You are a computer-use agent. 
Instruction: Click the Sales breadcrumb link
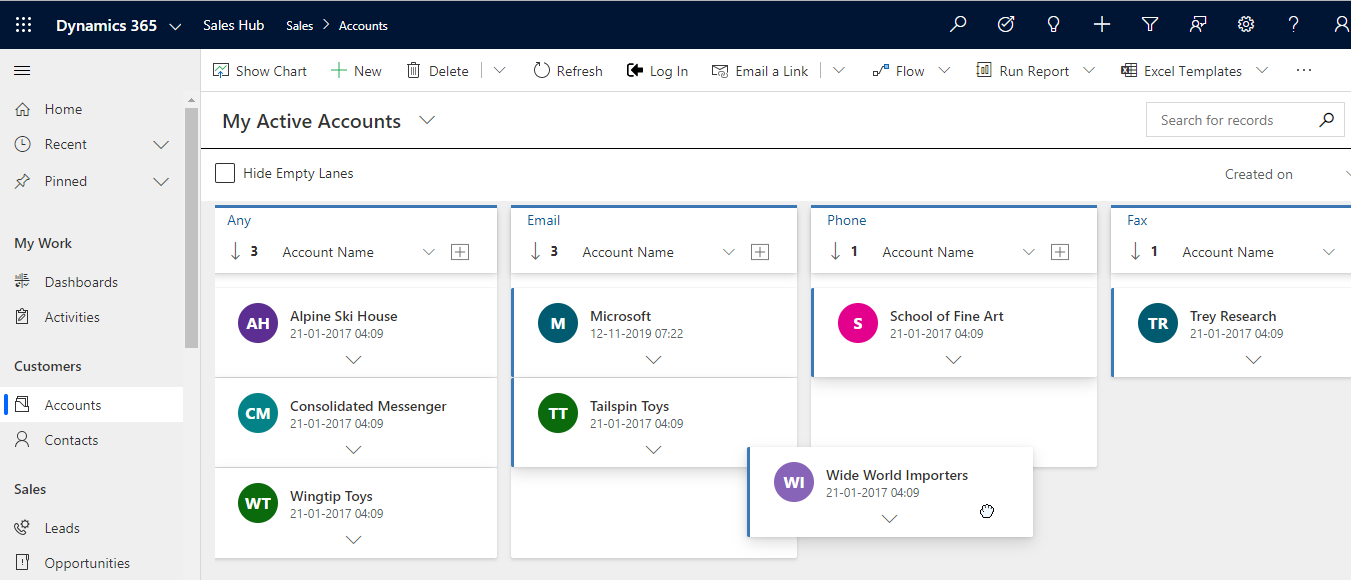click(x=299, y=26)
